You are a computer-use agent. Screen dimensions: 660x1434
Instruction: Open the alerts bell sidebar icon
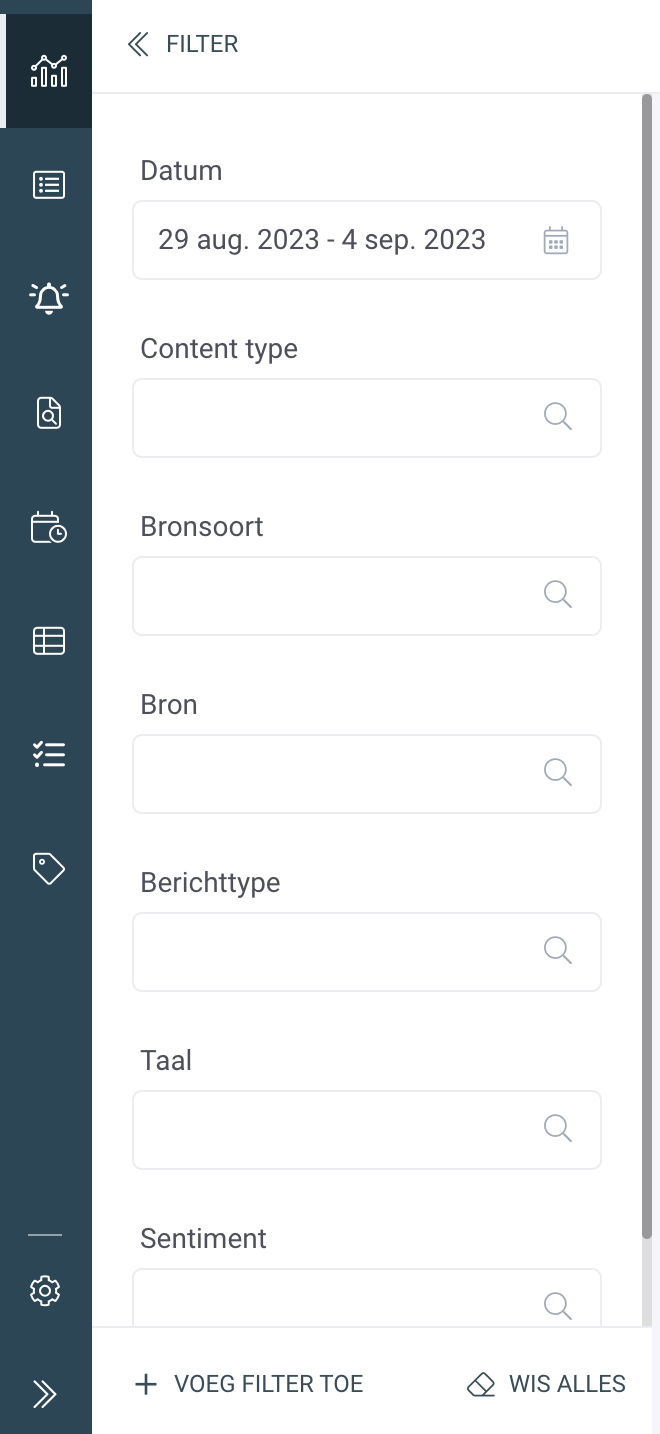(48, 298)
